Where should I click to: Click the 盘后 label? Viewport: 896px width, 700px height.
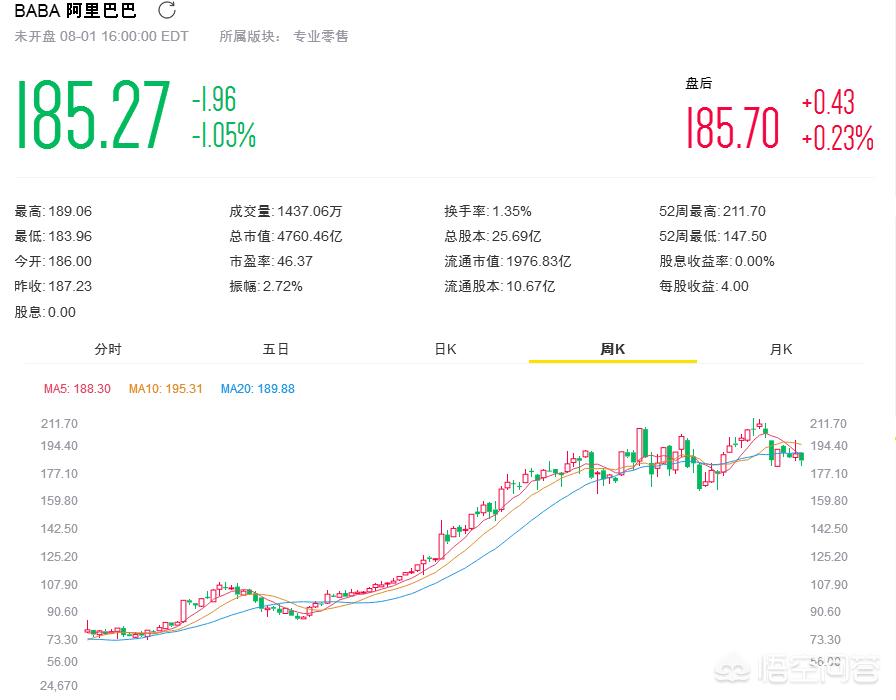[x=699, y=83]
